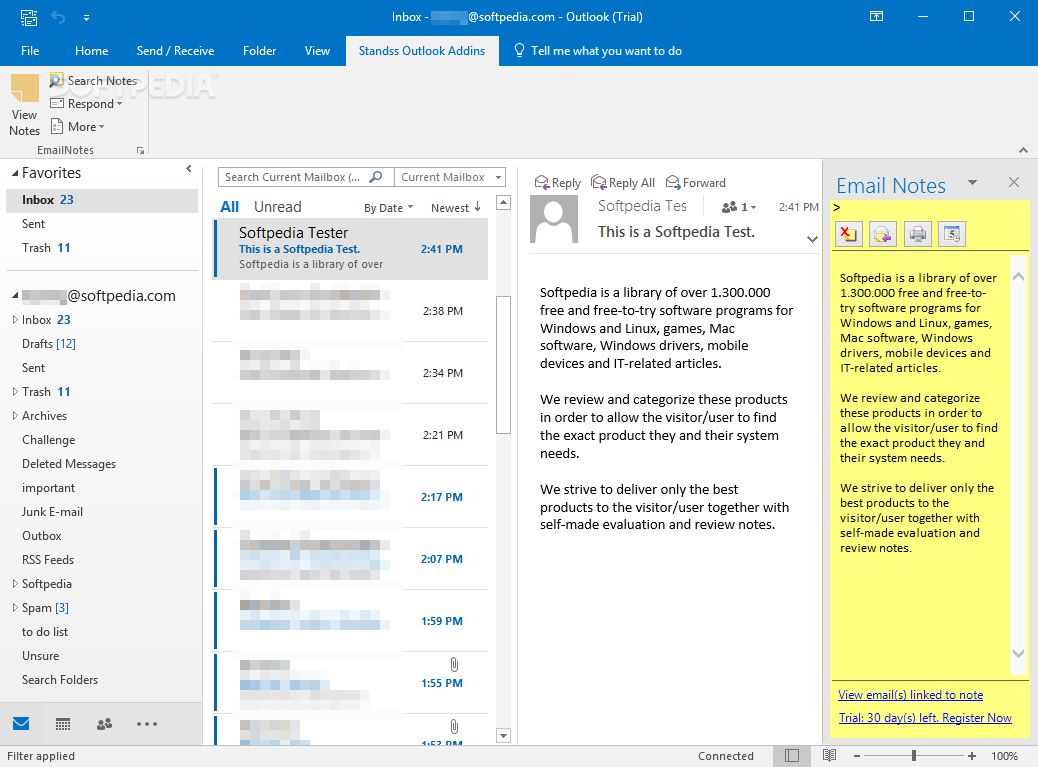Click Search Notes in the ribbon

pos(93,81)
